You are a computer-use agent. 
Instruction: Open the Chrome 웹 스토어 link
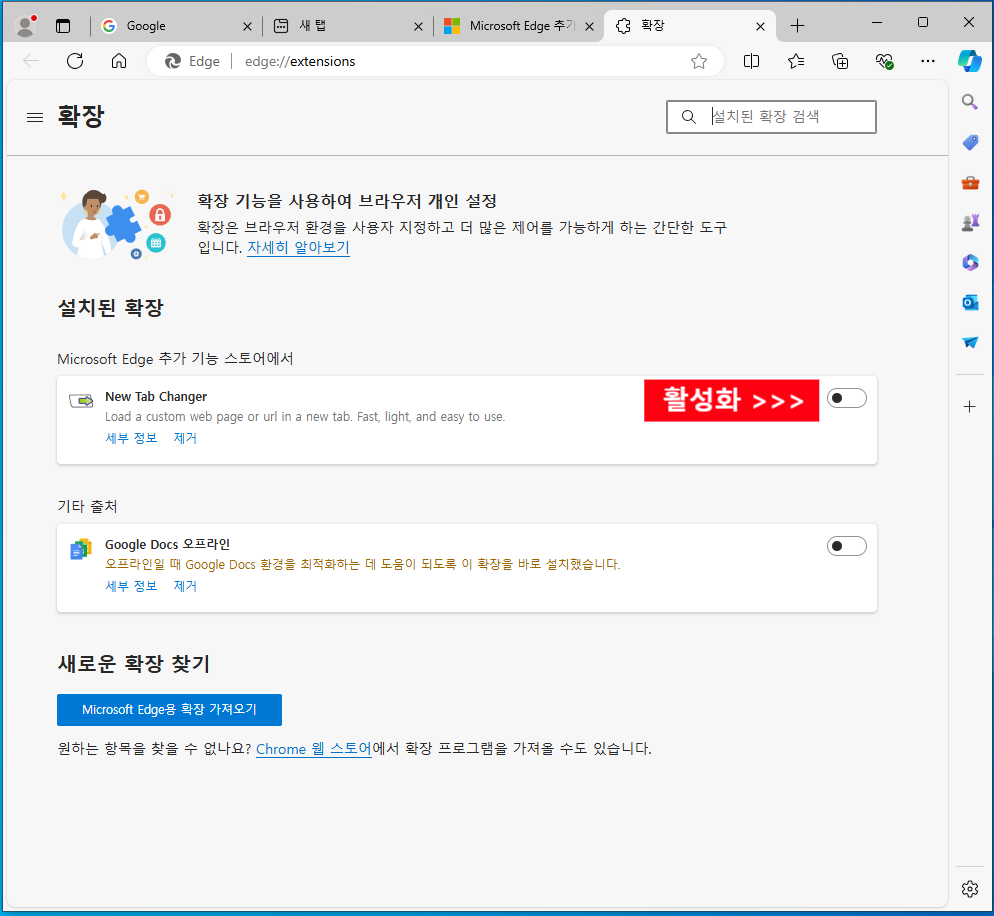tap(314, 749)
